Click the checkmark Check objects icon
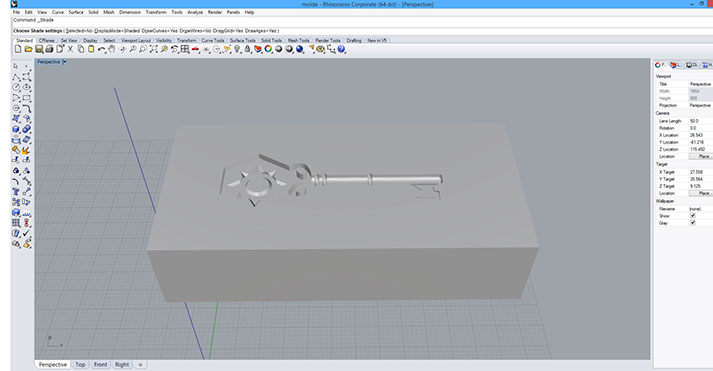 26,233
